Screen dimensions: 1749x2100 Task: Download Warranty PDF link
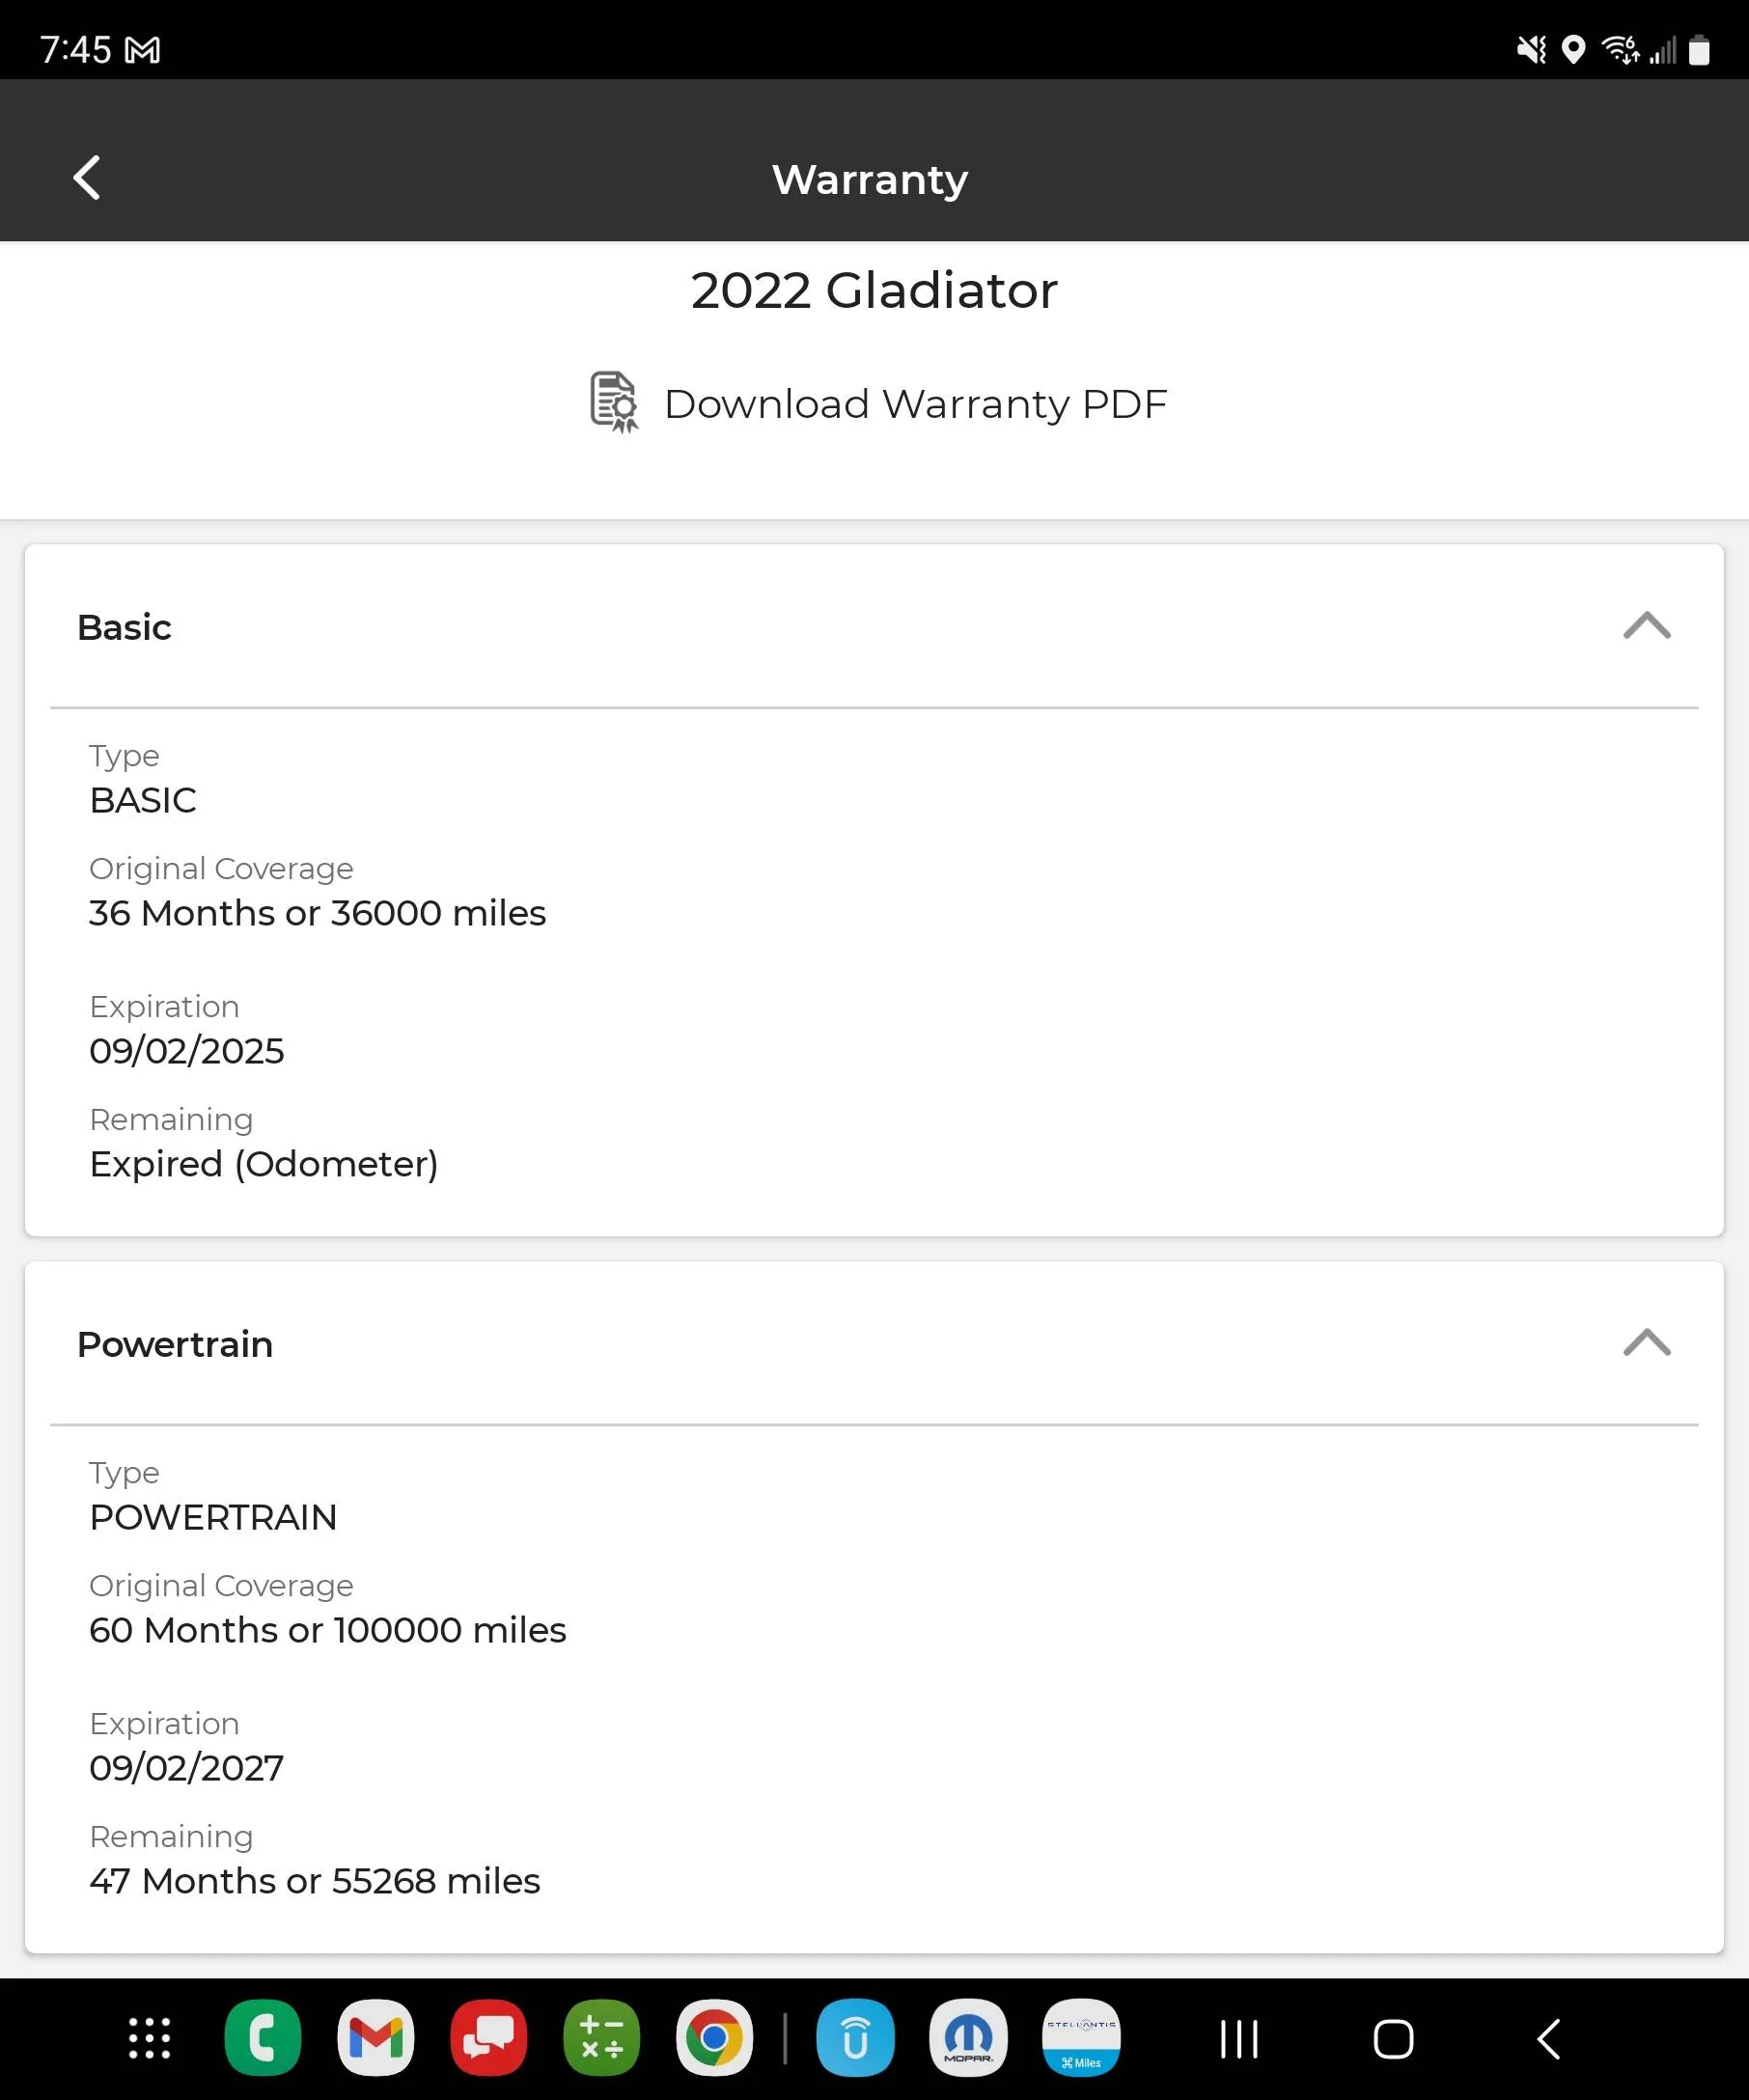pyautogui.click(x=915, y=404)
